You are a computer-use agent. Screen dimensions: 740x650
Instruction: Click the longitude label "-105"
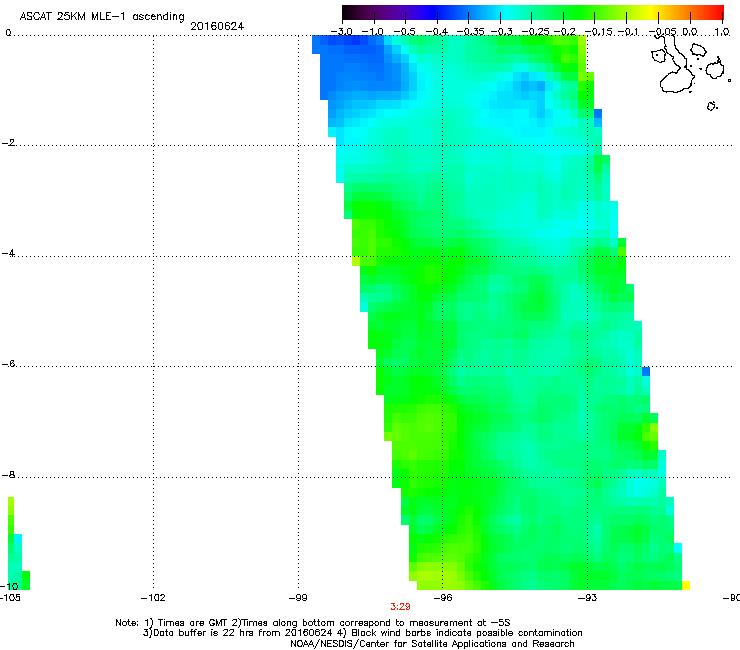[x=10, y=598]
